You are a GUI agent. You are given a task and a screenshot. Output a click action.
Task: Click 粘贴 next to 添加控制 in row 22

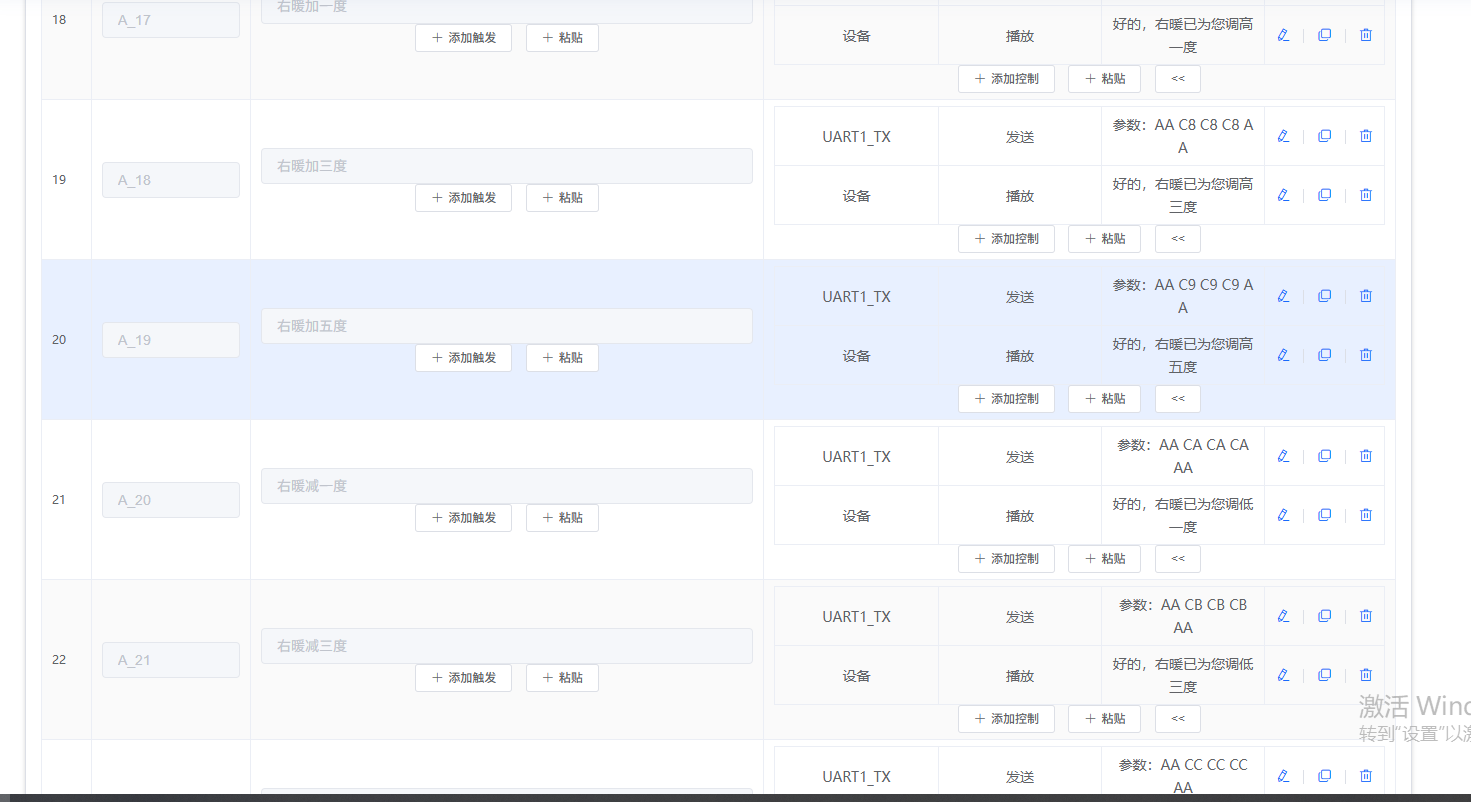point(1104,719)
